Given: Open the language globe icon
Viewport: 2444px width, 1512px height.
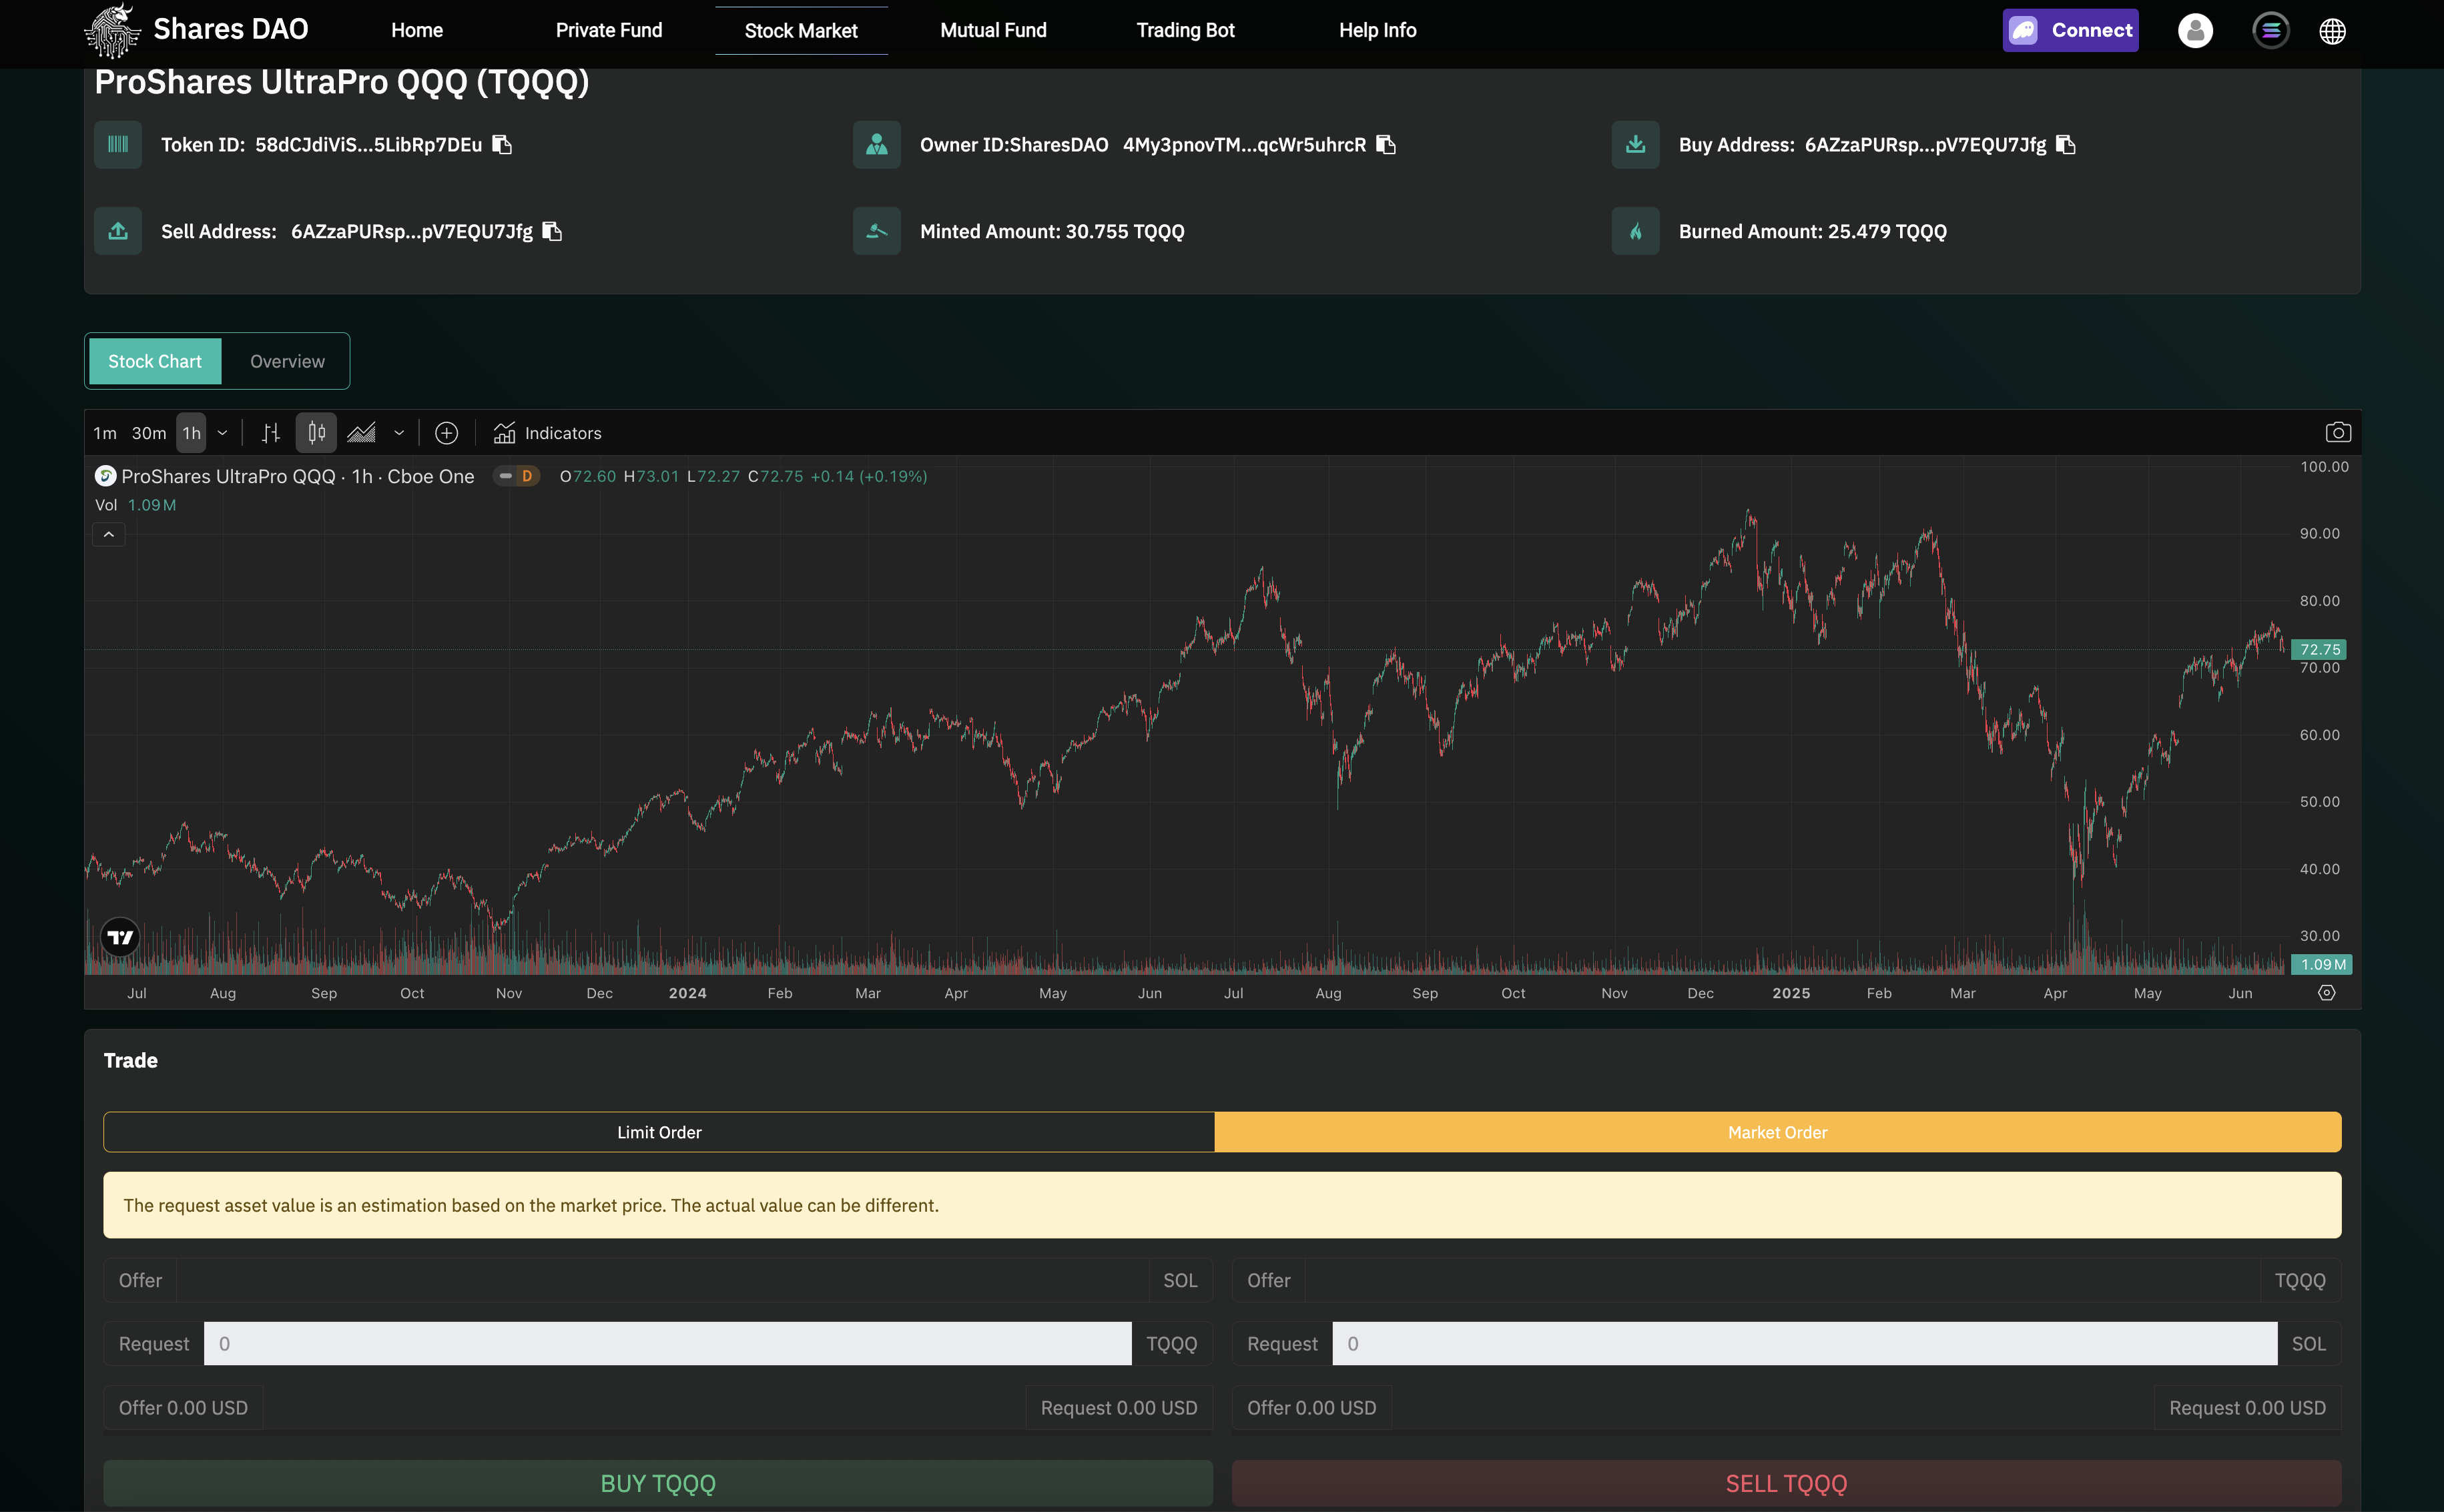Looking at the screenshot, I should pyautogui.click(x=2332, y=31).
